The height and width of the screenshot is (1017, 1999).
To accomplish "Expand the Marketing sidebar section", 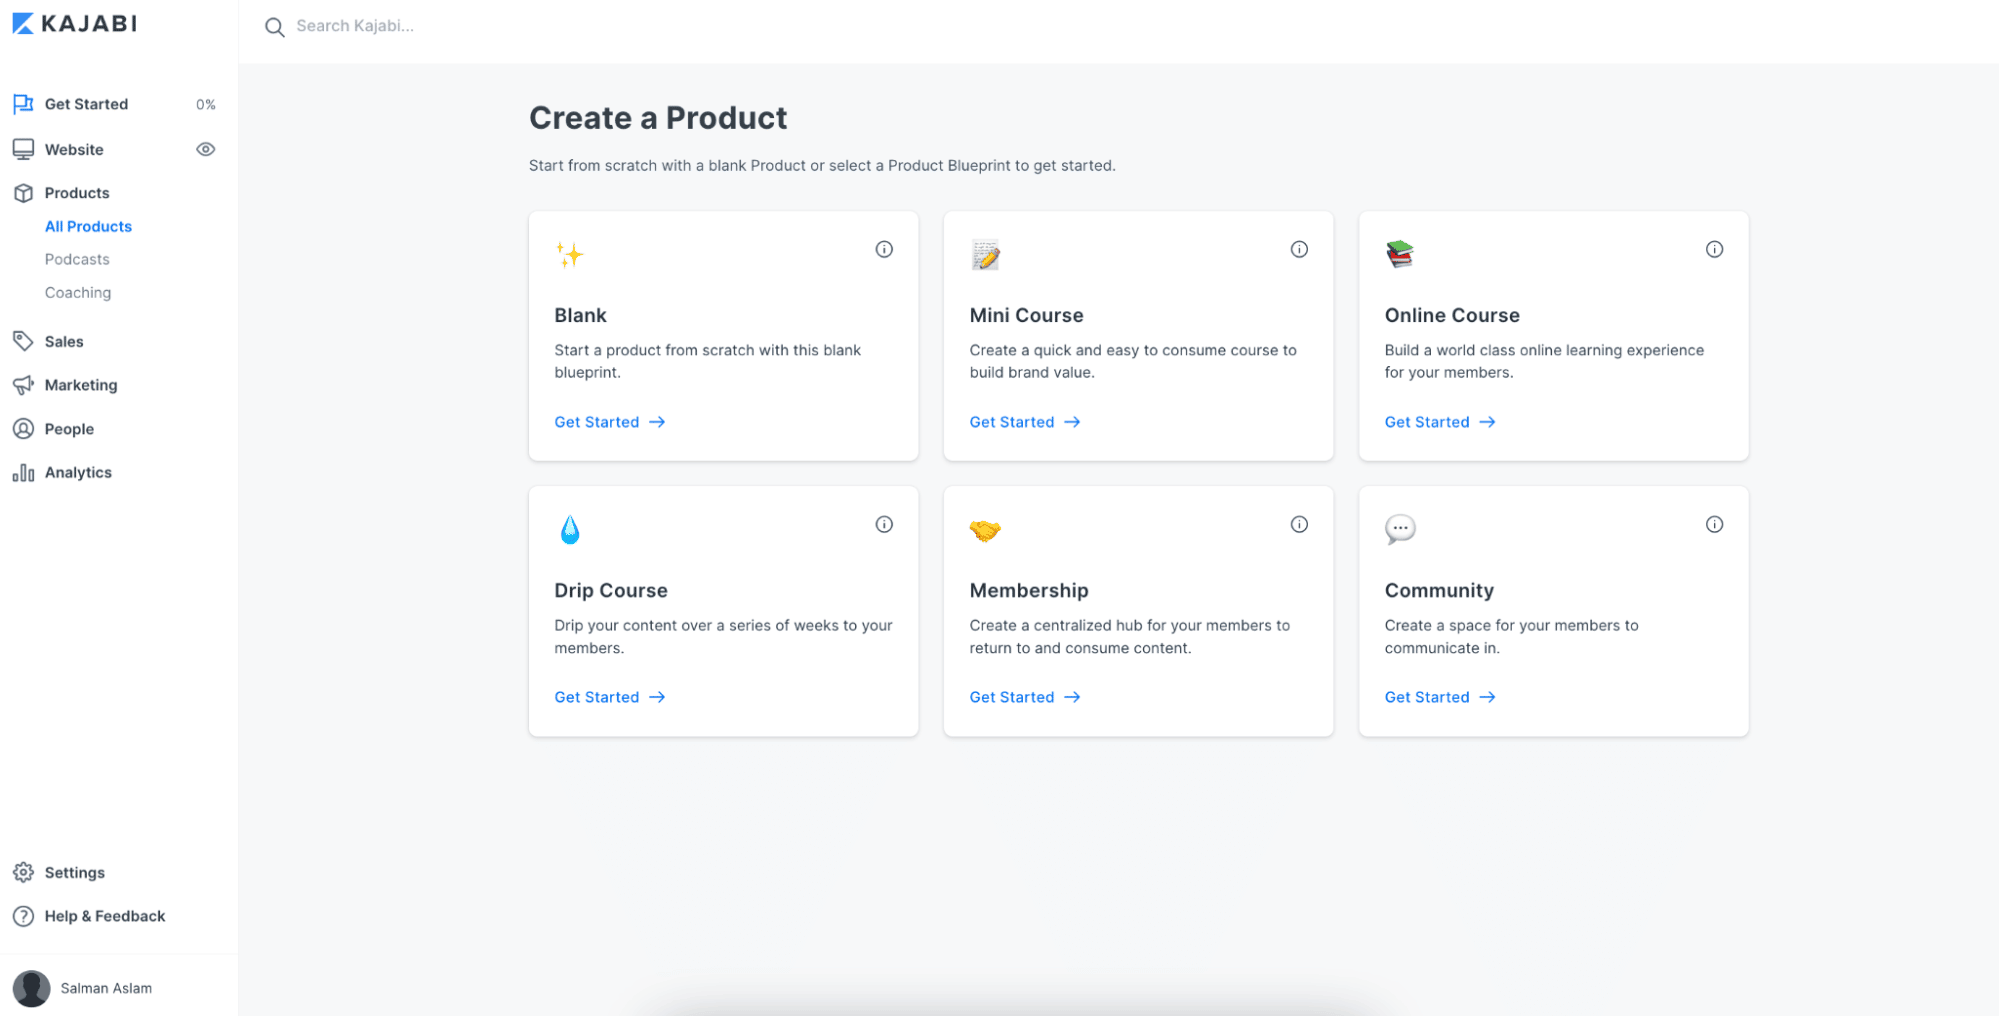I will pyautogui.click(x=80, y=385).
